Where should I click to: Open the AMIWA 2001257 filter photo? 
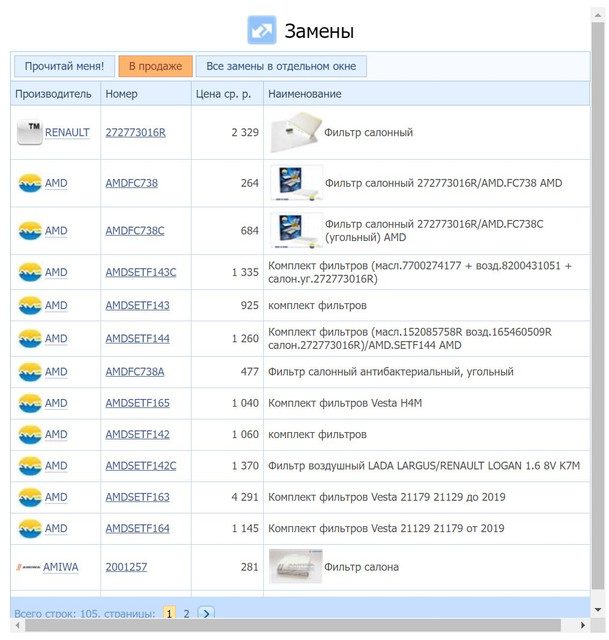(x=296, y=567)
